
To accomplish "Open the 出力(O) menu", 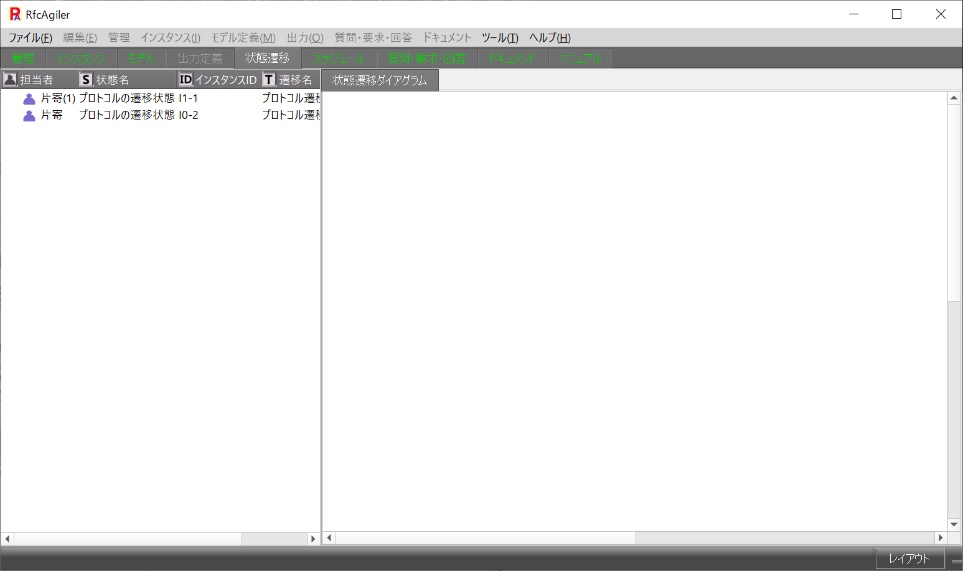I will (305, 37).
